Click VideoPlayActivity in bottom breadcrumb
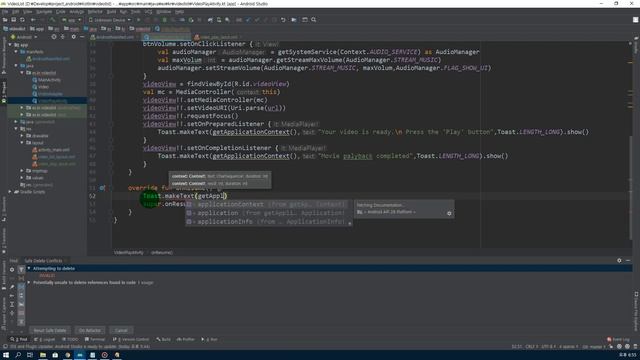 129,253
